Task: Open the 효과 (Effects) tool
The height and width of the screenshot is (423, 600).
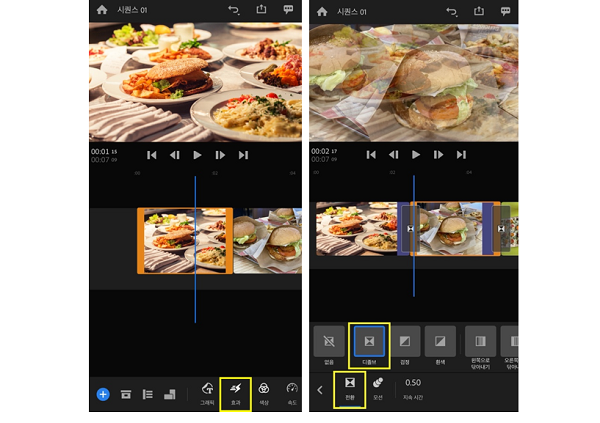Action: click(x=236, y=394)
